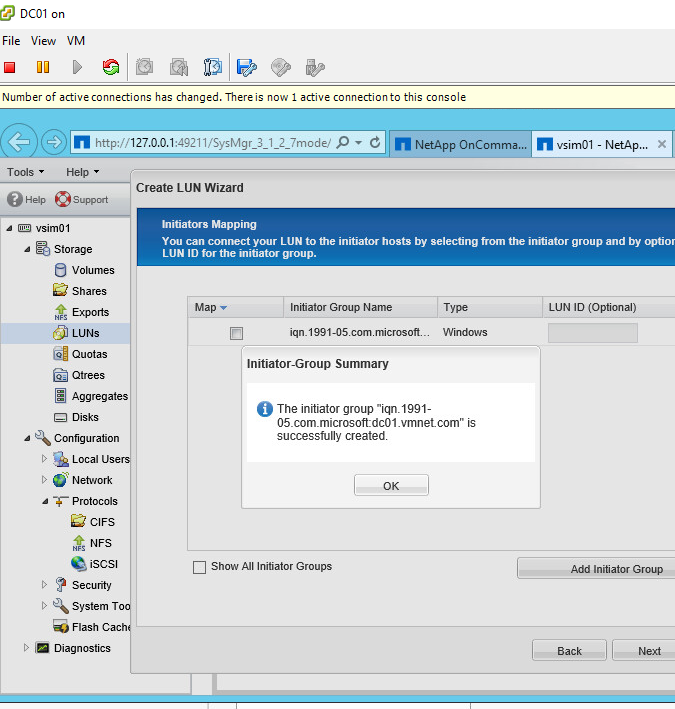The width and height of the screenshot is (675, 709).
Task: Click the LUN ID (Optional) field
Action: click(593, 333)
